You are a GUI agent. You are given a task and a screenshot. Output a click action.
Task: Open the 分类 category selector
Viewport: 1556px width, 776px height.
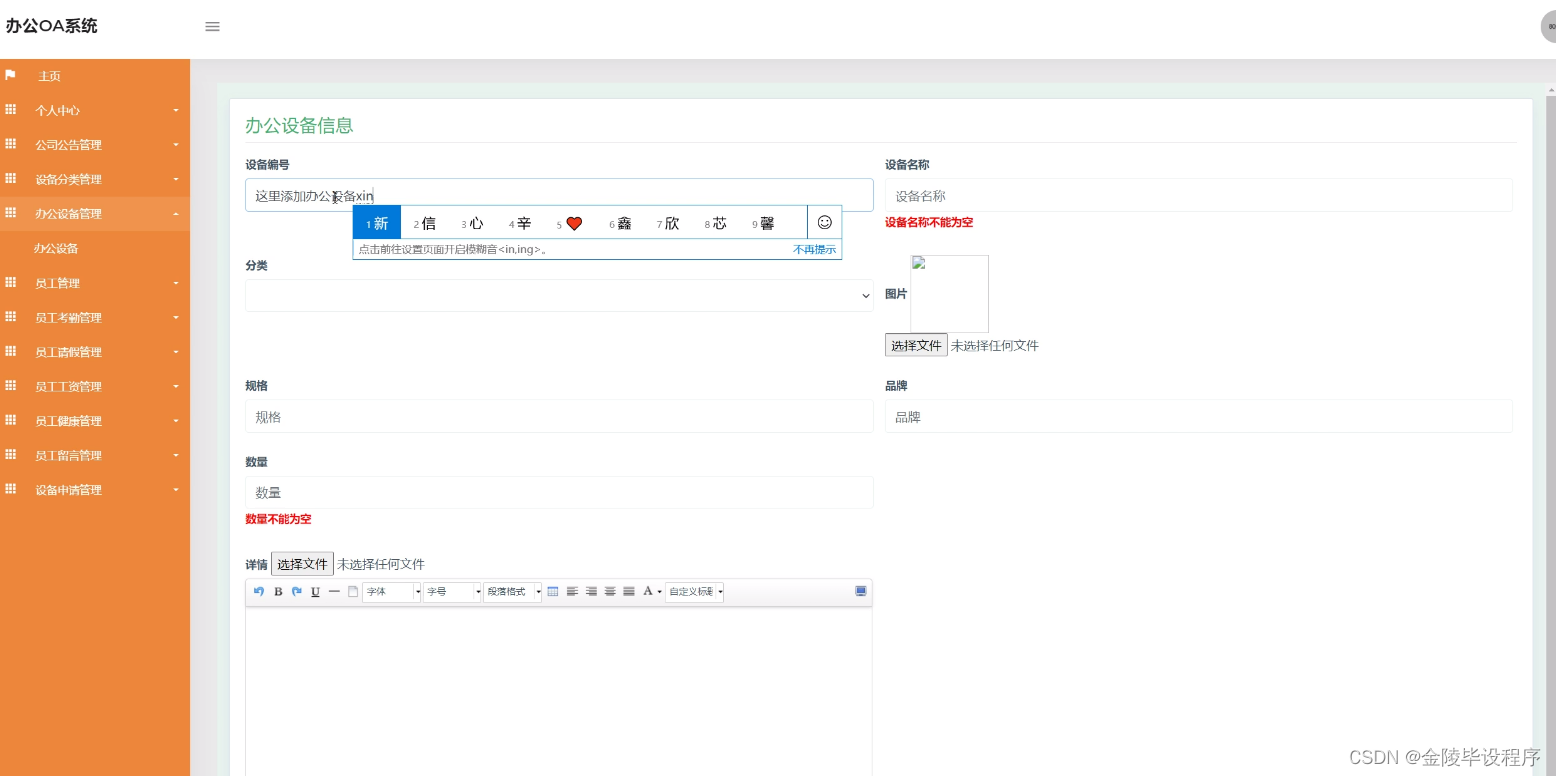559,295
